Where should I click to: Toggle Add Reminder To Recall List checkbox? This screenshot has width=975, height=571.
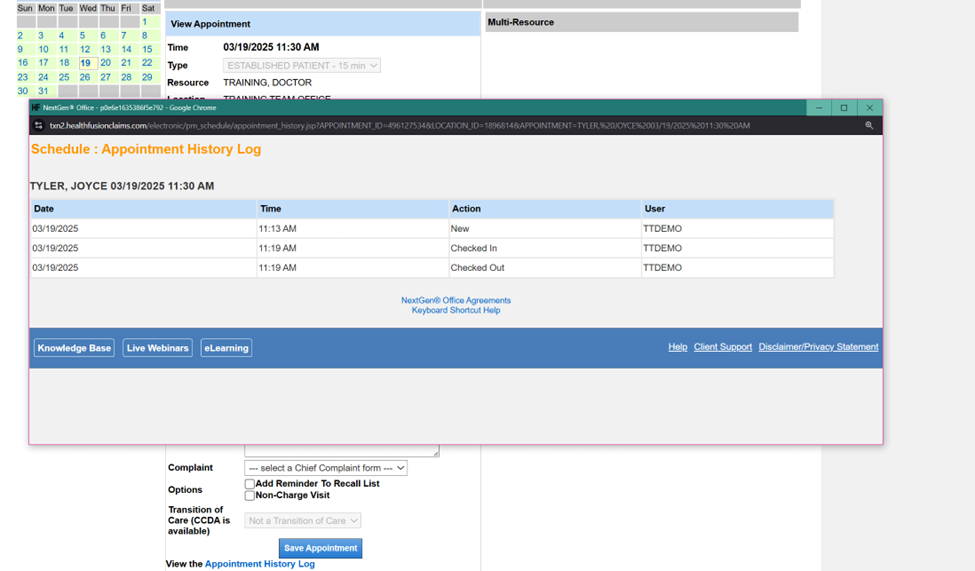pyautogui.click(x=249, y=484)
